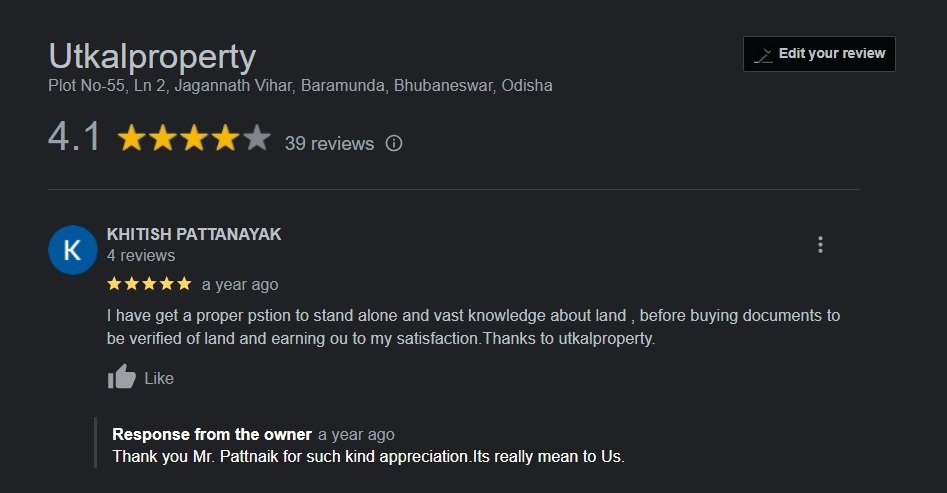Click the '39 reviews' count
The image size is (947, 493).
329,143
